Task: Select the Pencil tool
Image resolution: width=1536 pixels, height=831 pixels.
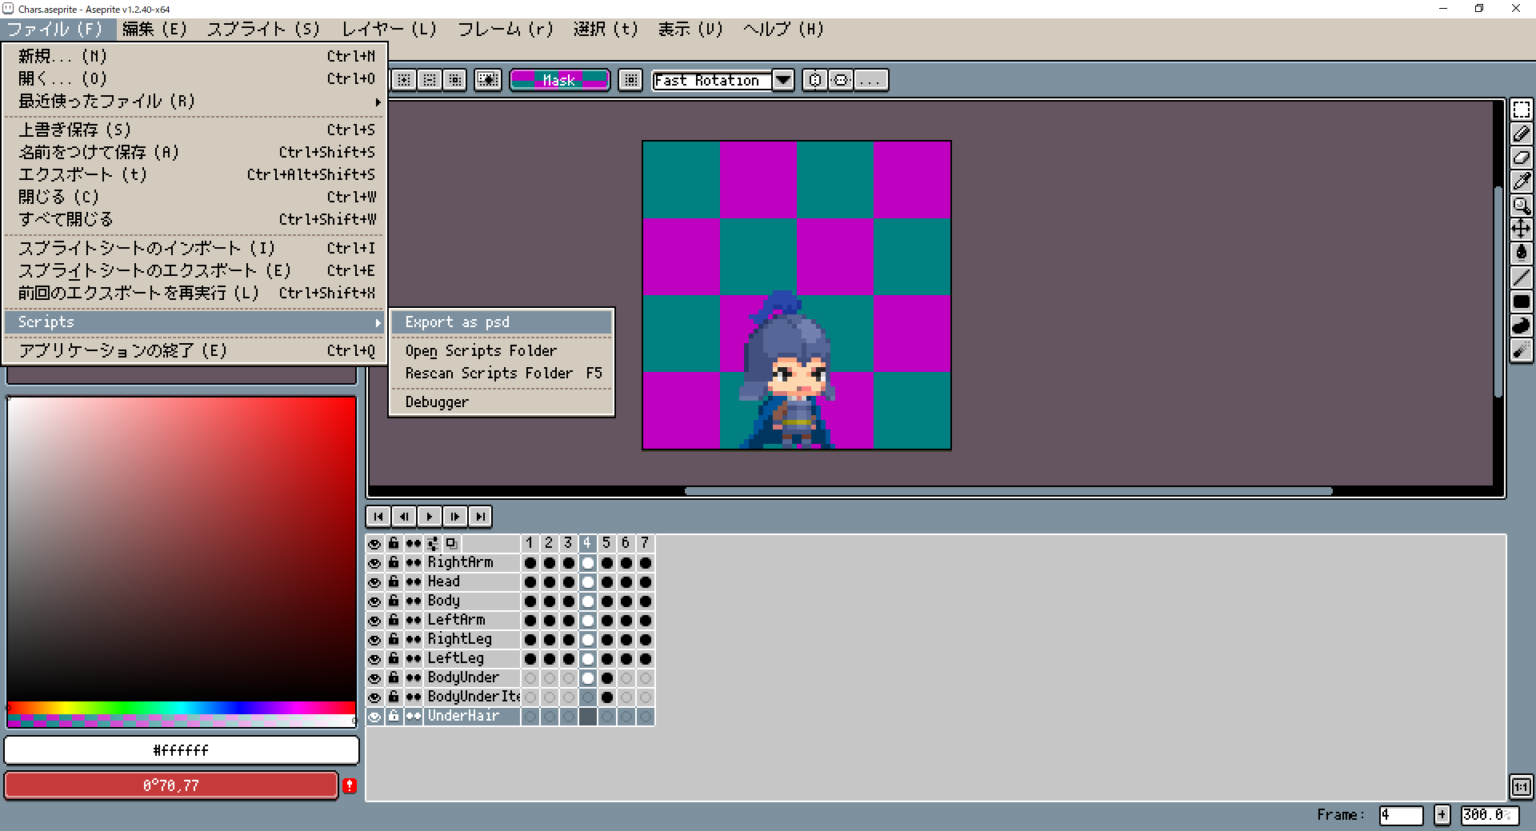Action: (x=1522, y=133)
